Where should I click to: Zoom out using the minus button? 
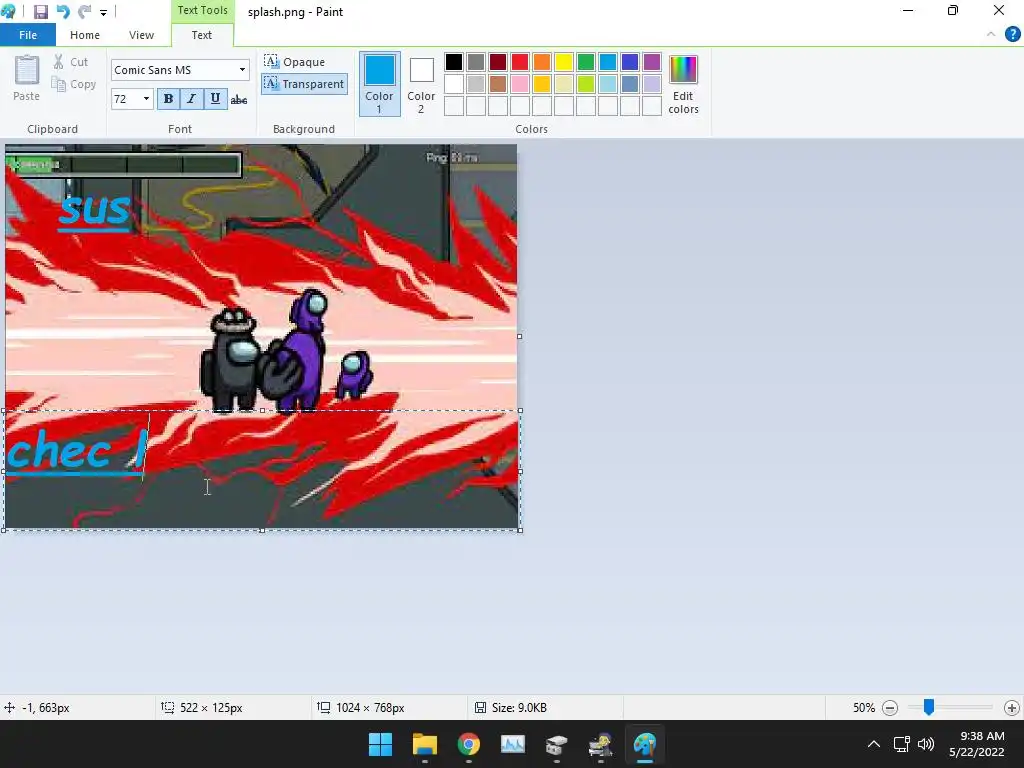[x=889, y=708]
